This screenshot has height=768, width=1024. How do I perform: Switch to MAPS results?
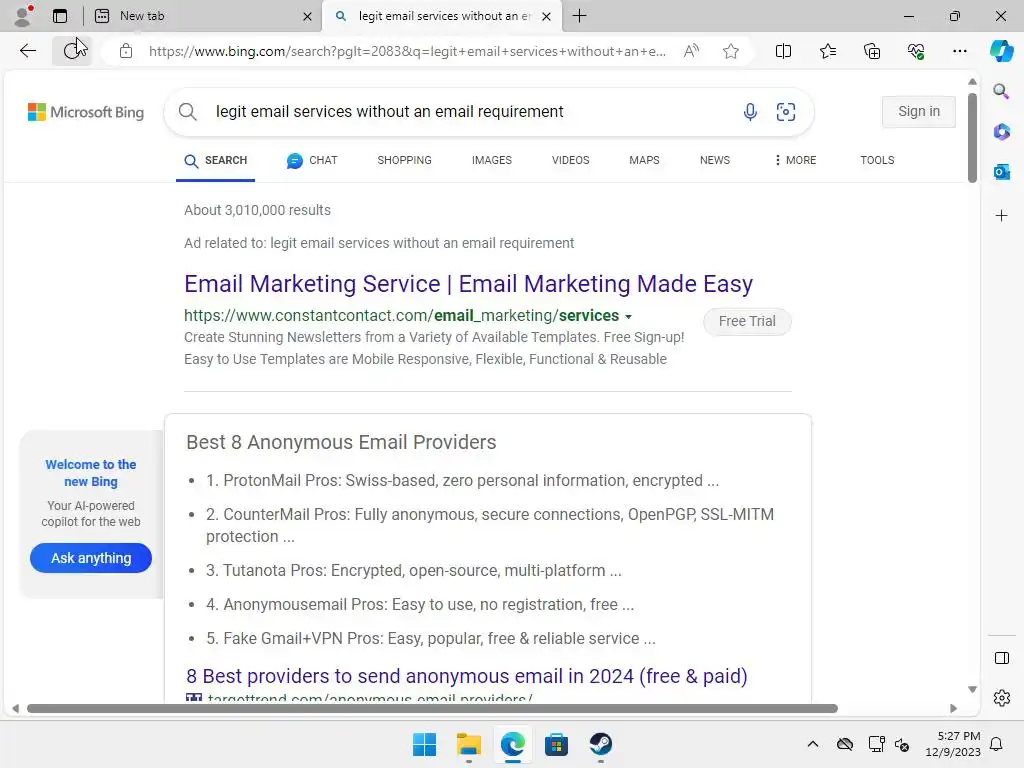[x=644, y=160]
